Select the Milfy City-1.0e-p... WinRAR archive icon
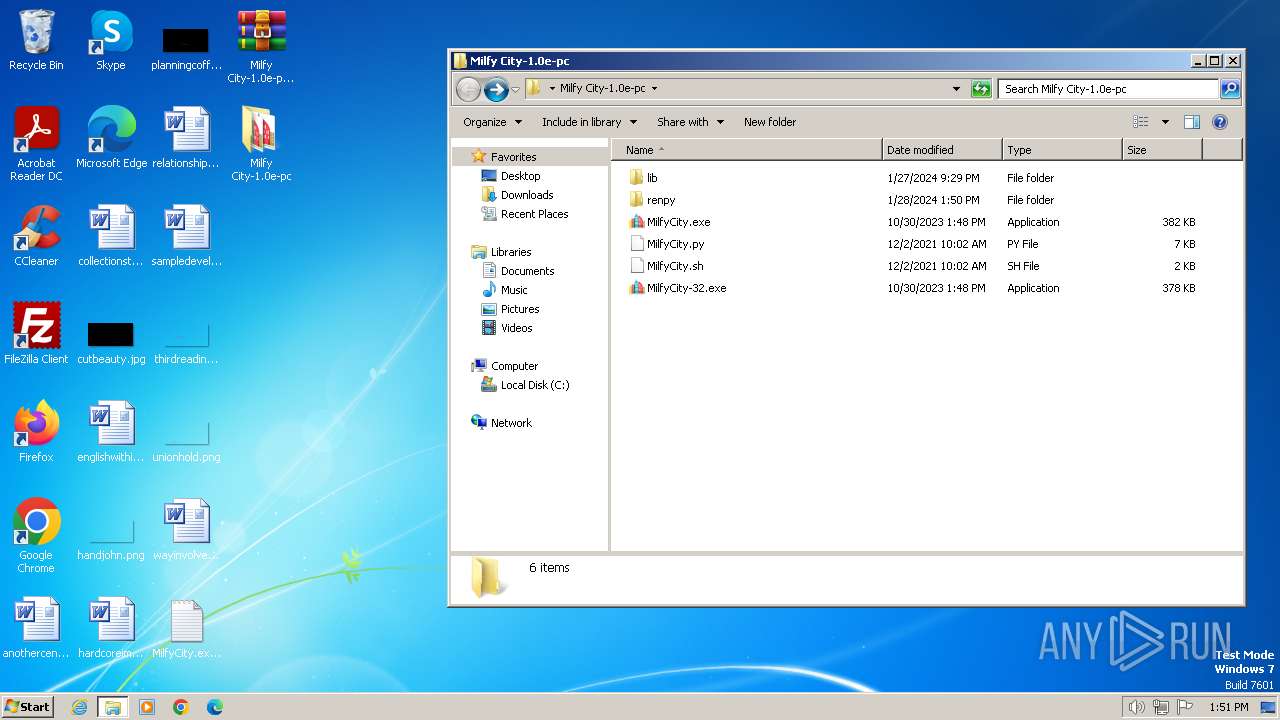 tap(261, 47)
